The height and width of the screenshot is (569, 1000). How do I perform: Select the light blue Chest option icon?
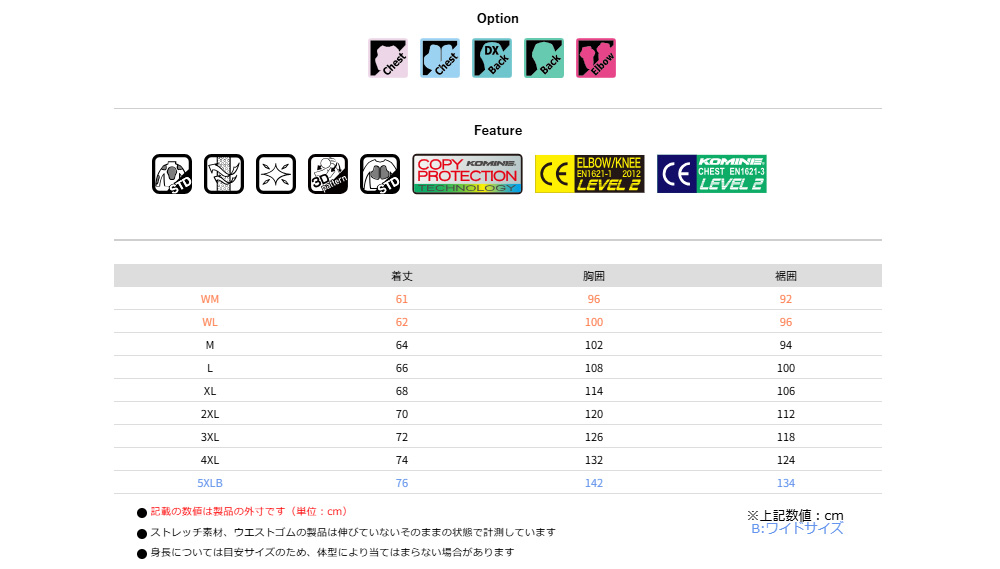click(440, 58)
